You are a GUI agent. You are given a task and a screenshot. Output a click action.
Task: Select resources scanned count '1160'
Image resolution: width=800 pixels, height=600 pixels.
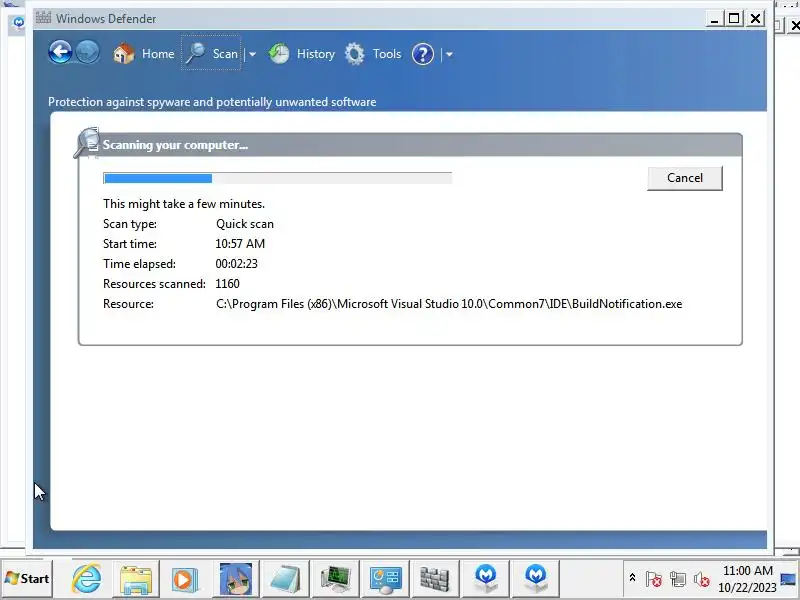pos(228,284)
